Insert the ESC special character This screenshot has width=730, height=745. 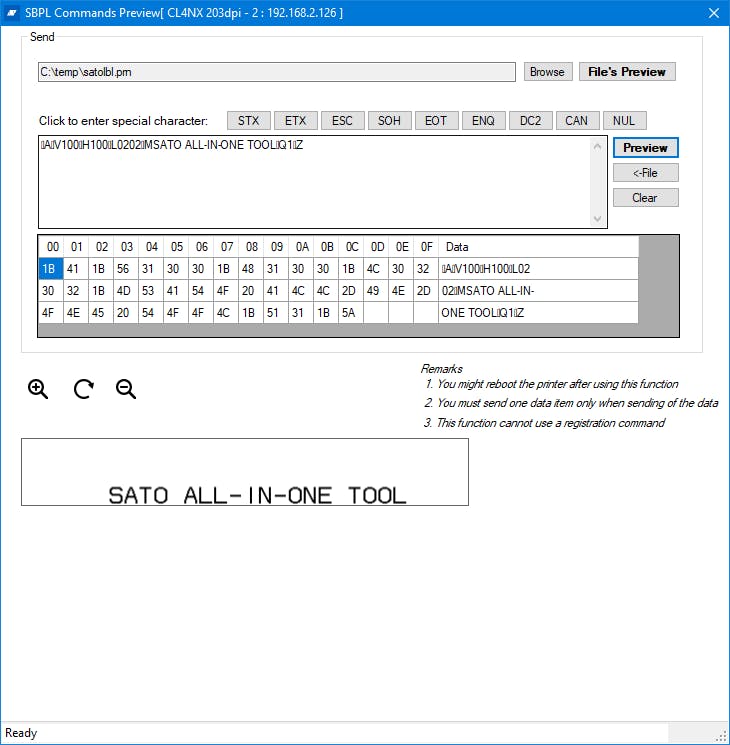pyautogui.click(x=343, y=121)
